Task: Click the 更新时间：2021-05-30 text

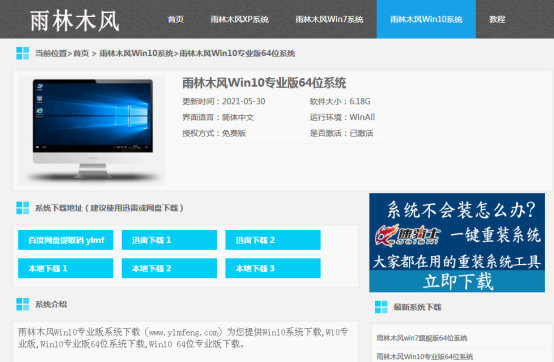Action: 224,101
